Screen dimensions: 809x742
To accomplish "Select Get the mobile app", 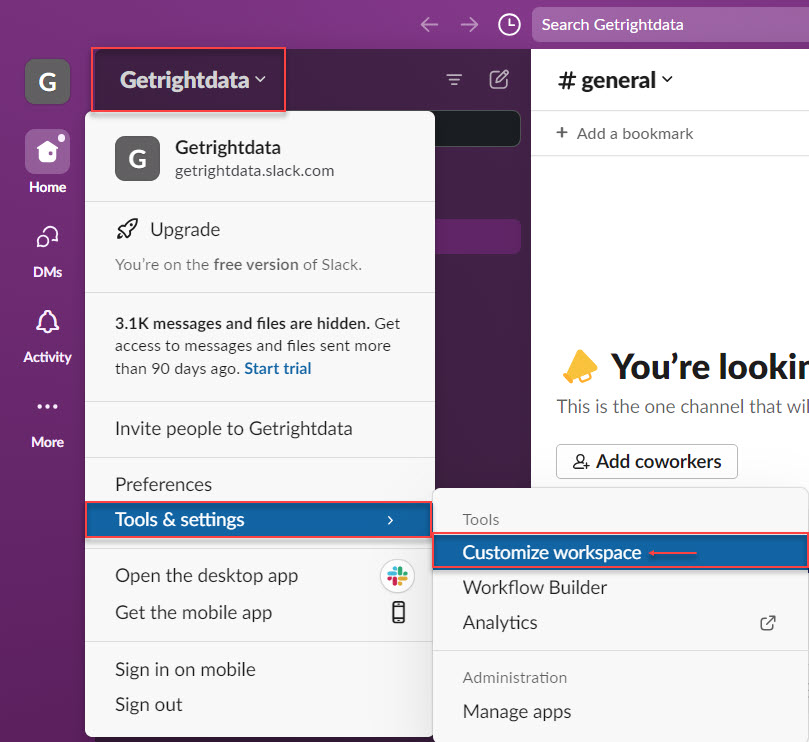I will click(260, 612).
